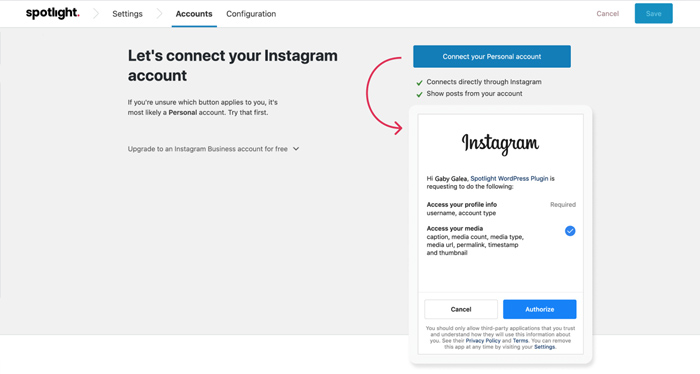Click the 'Let's connect your Instagram account' heading
700x374 pixels.
pyautogui.click(x=233, y=65)
